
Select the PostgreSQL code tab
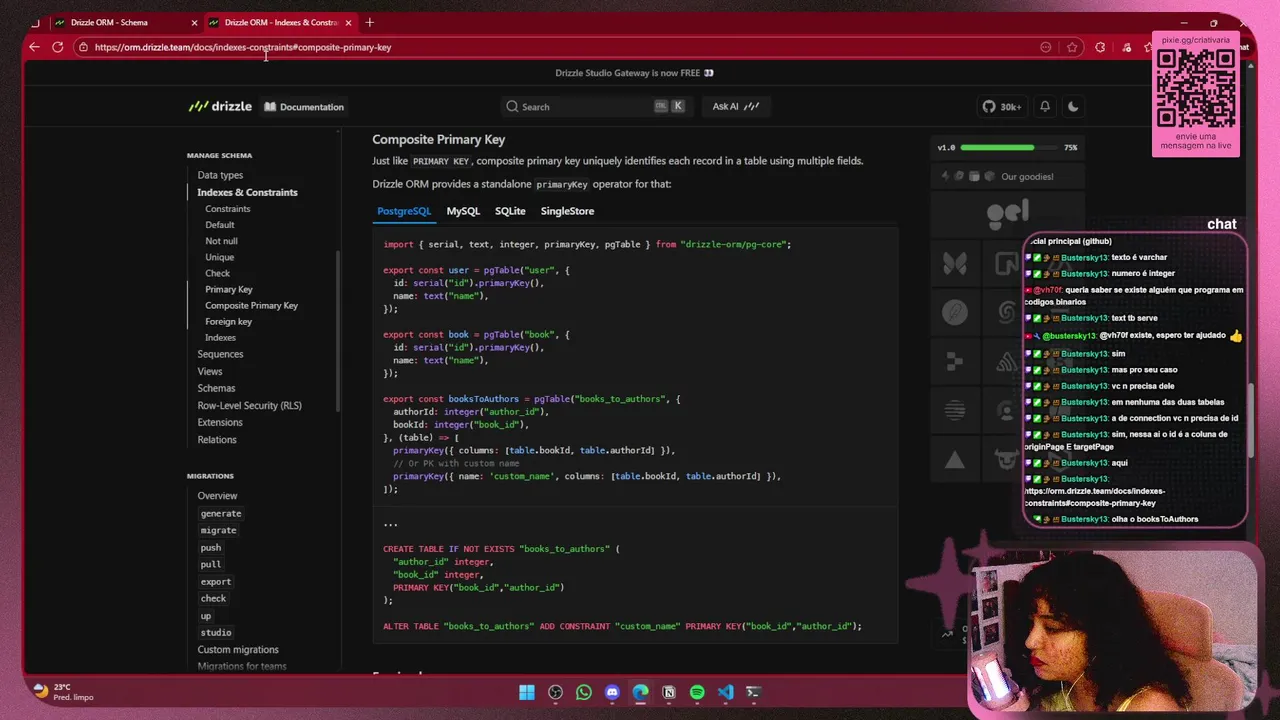point(404,211)
